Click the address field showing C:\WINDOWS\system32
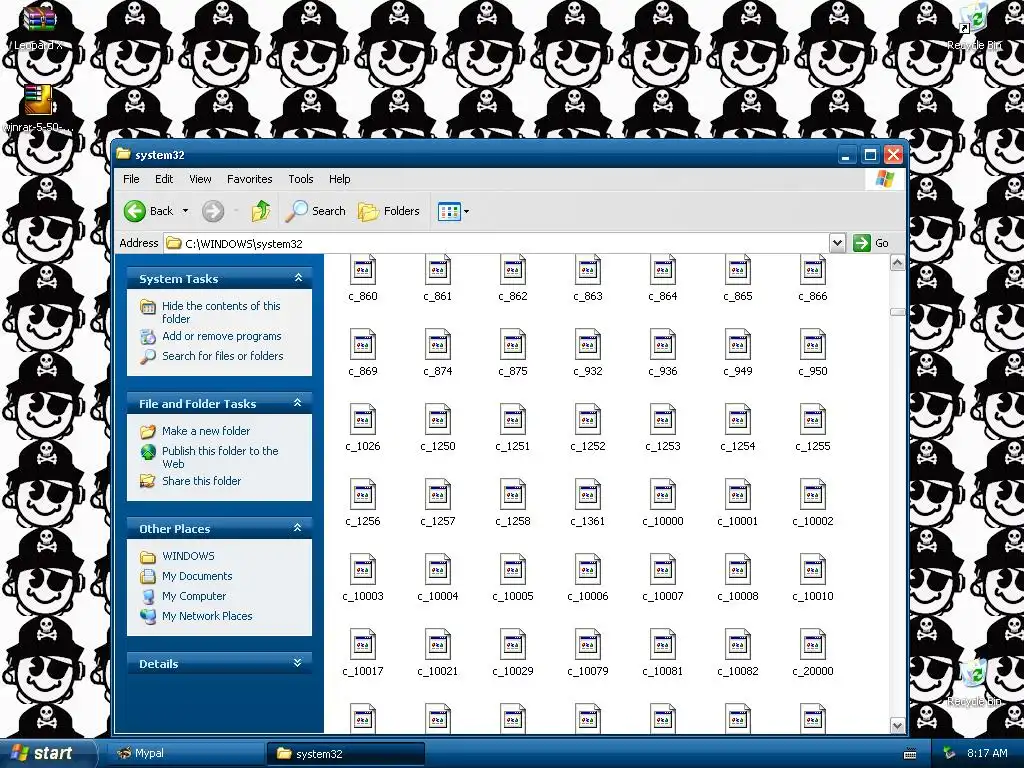Screen dimensions: 1024x768 496,243
